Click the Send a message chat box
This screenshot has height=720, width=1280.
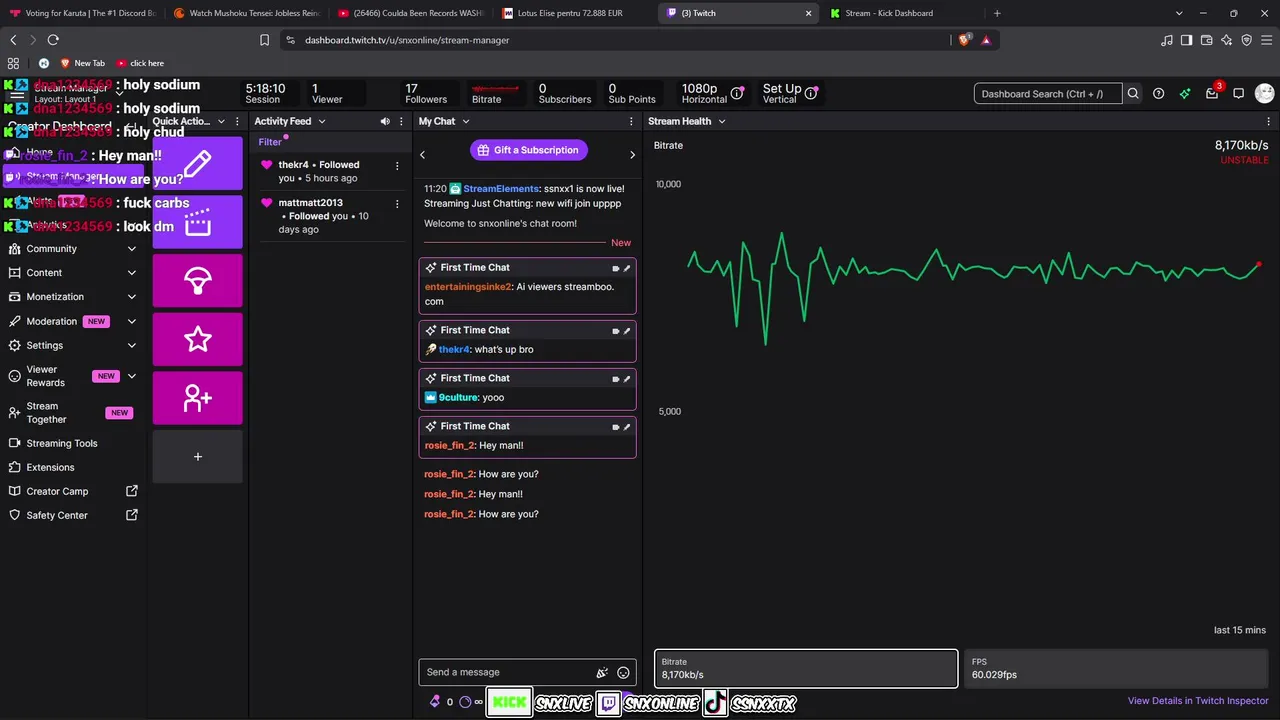coord(508,672)
